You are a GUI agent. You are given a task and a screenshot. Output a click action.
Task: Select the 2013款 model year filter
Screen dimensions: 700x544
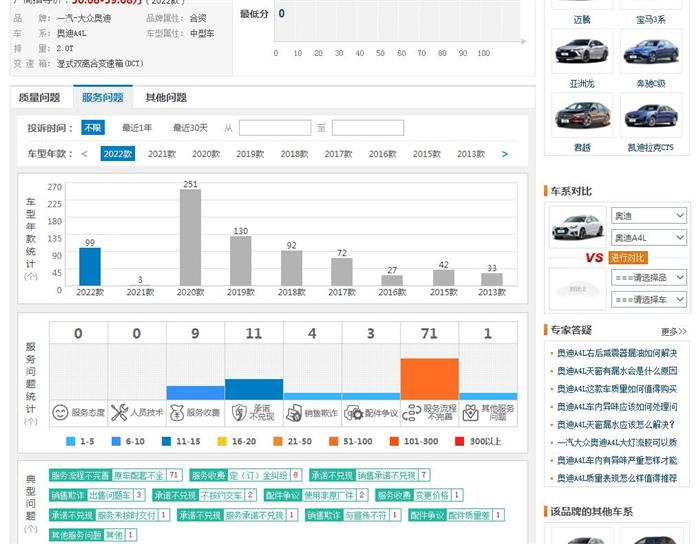(x=471, y=154)
